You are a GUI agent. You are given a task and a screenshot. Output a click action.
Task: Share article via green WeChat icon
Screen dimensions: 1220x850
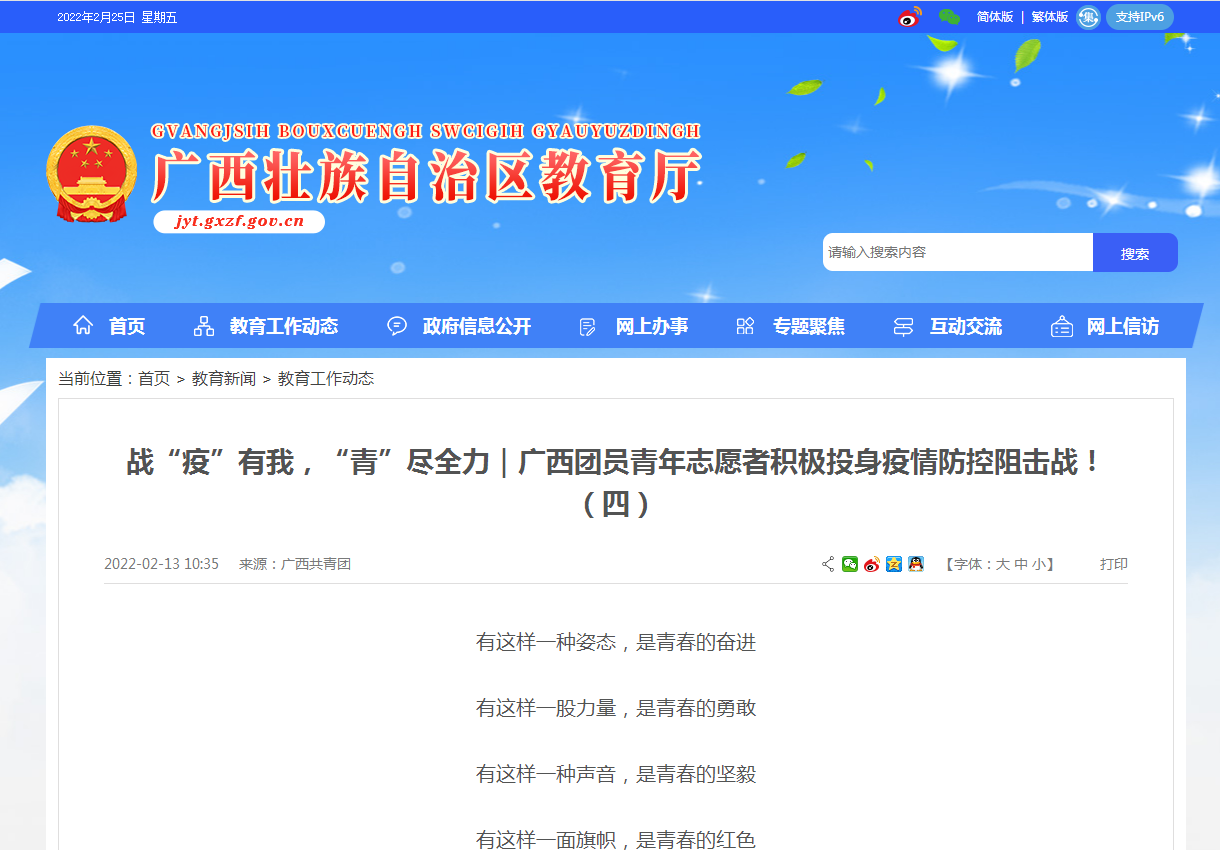(850, 564)
